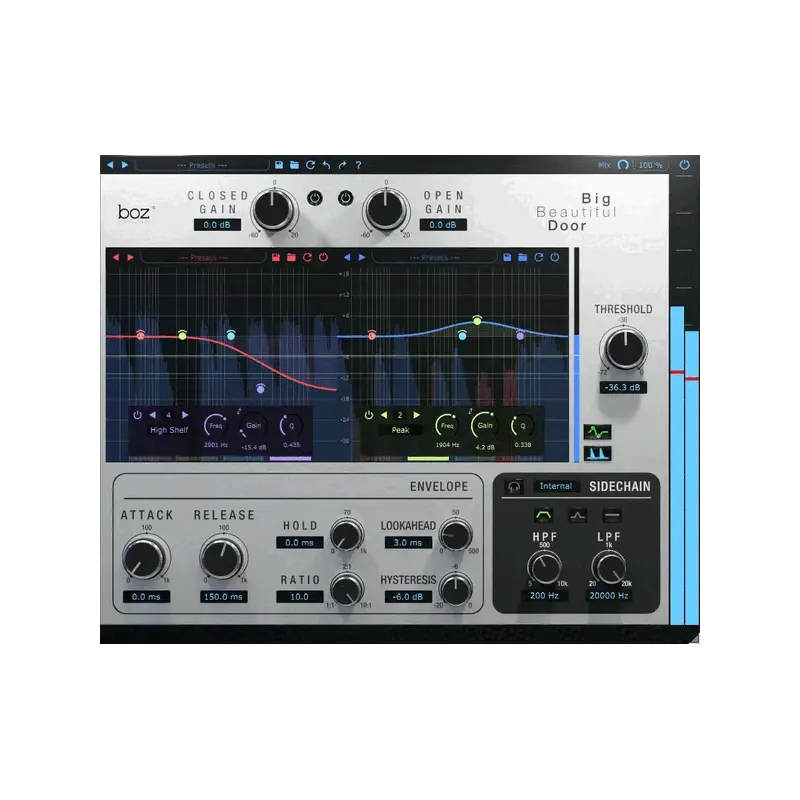Open help via the question mark icon
This screenshot has height=800, width=800.
358,165
